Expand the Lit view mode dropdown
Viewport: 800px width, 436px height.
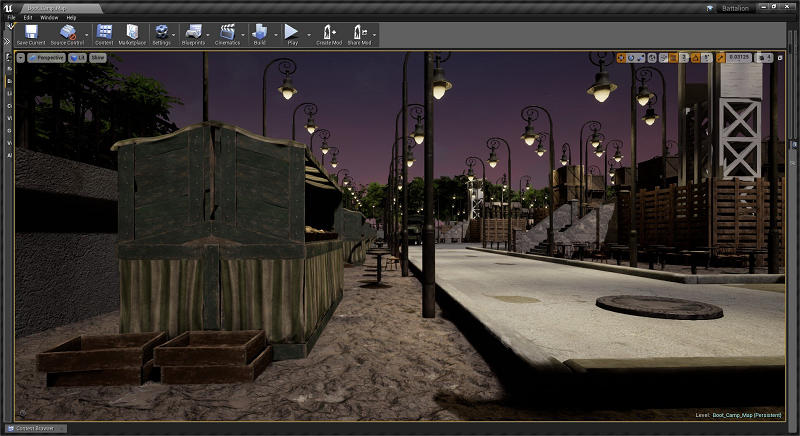click(x=78, y=58)
